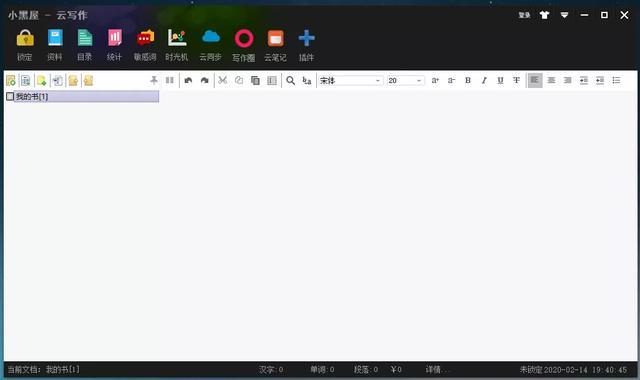Image resolution: width=640 pixels, height=380 pixels.
Task: Launch the 时光机 time machine
Action: 177,38
